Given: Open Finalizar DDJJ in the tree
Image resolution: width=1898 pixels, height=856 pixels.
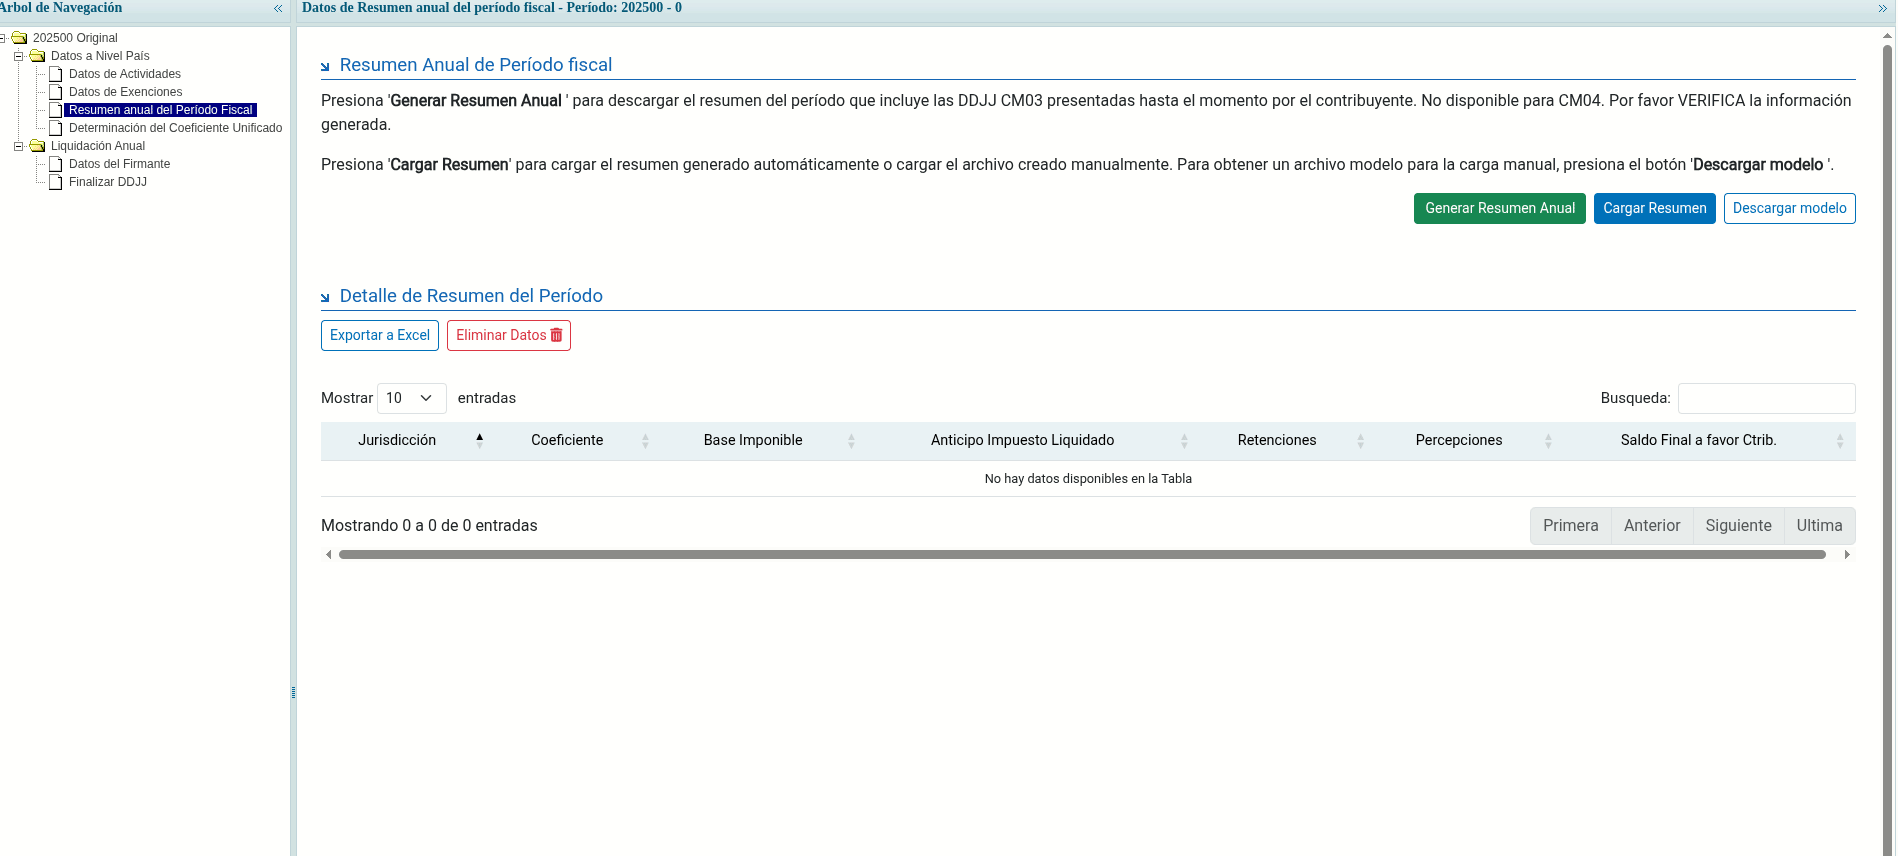Looking at the screenshot, I should coord(108,182).
